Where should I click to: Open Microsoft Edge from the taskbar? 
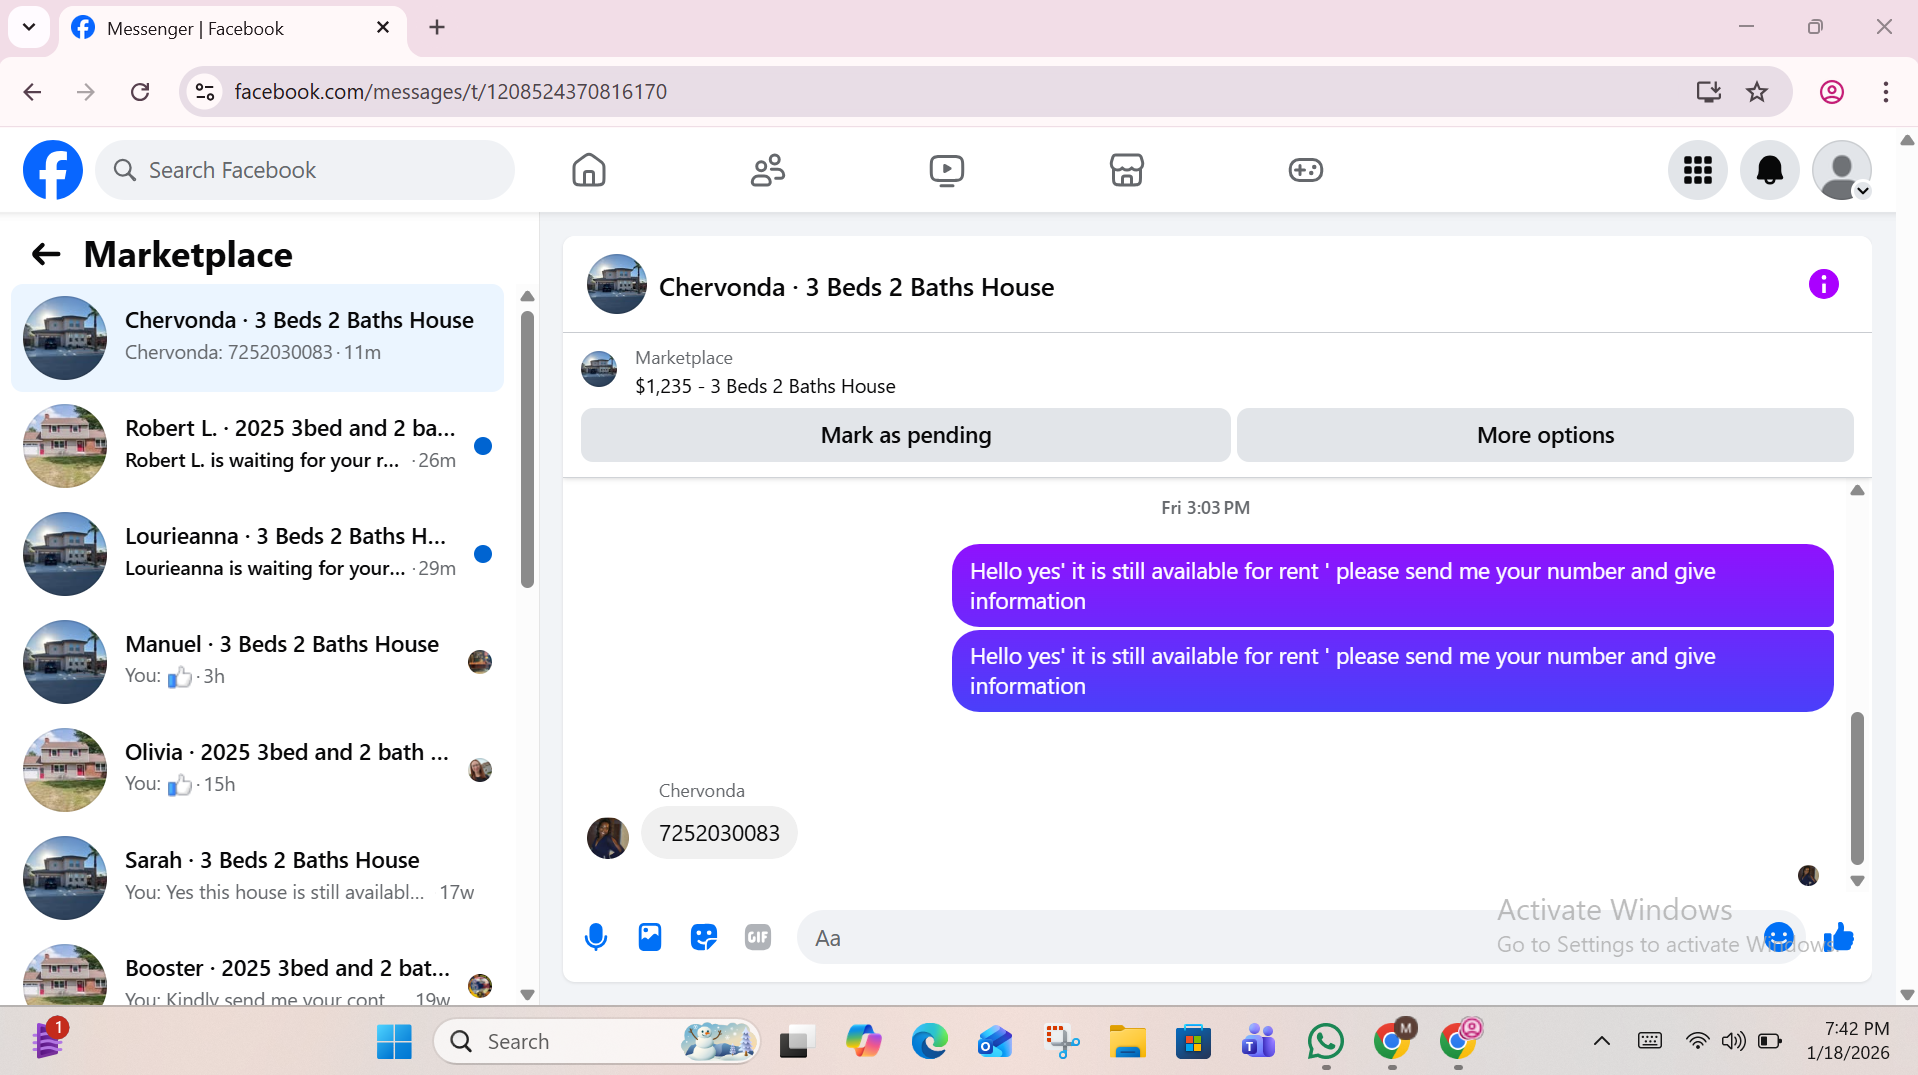point(929,1041)
